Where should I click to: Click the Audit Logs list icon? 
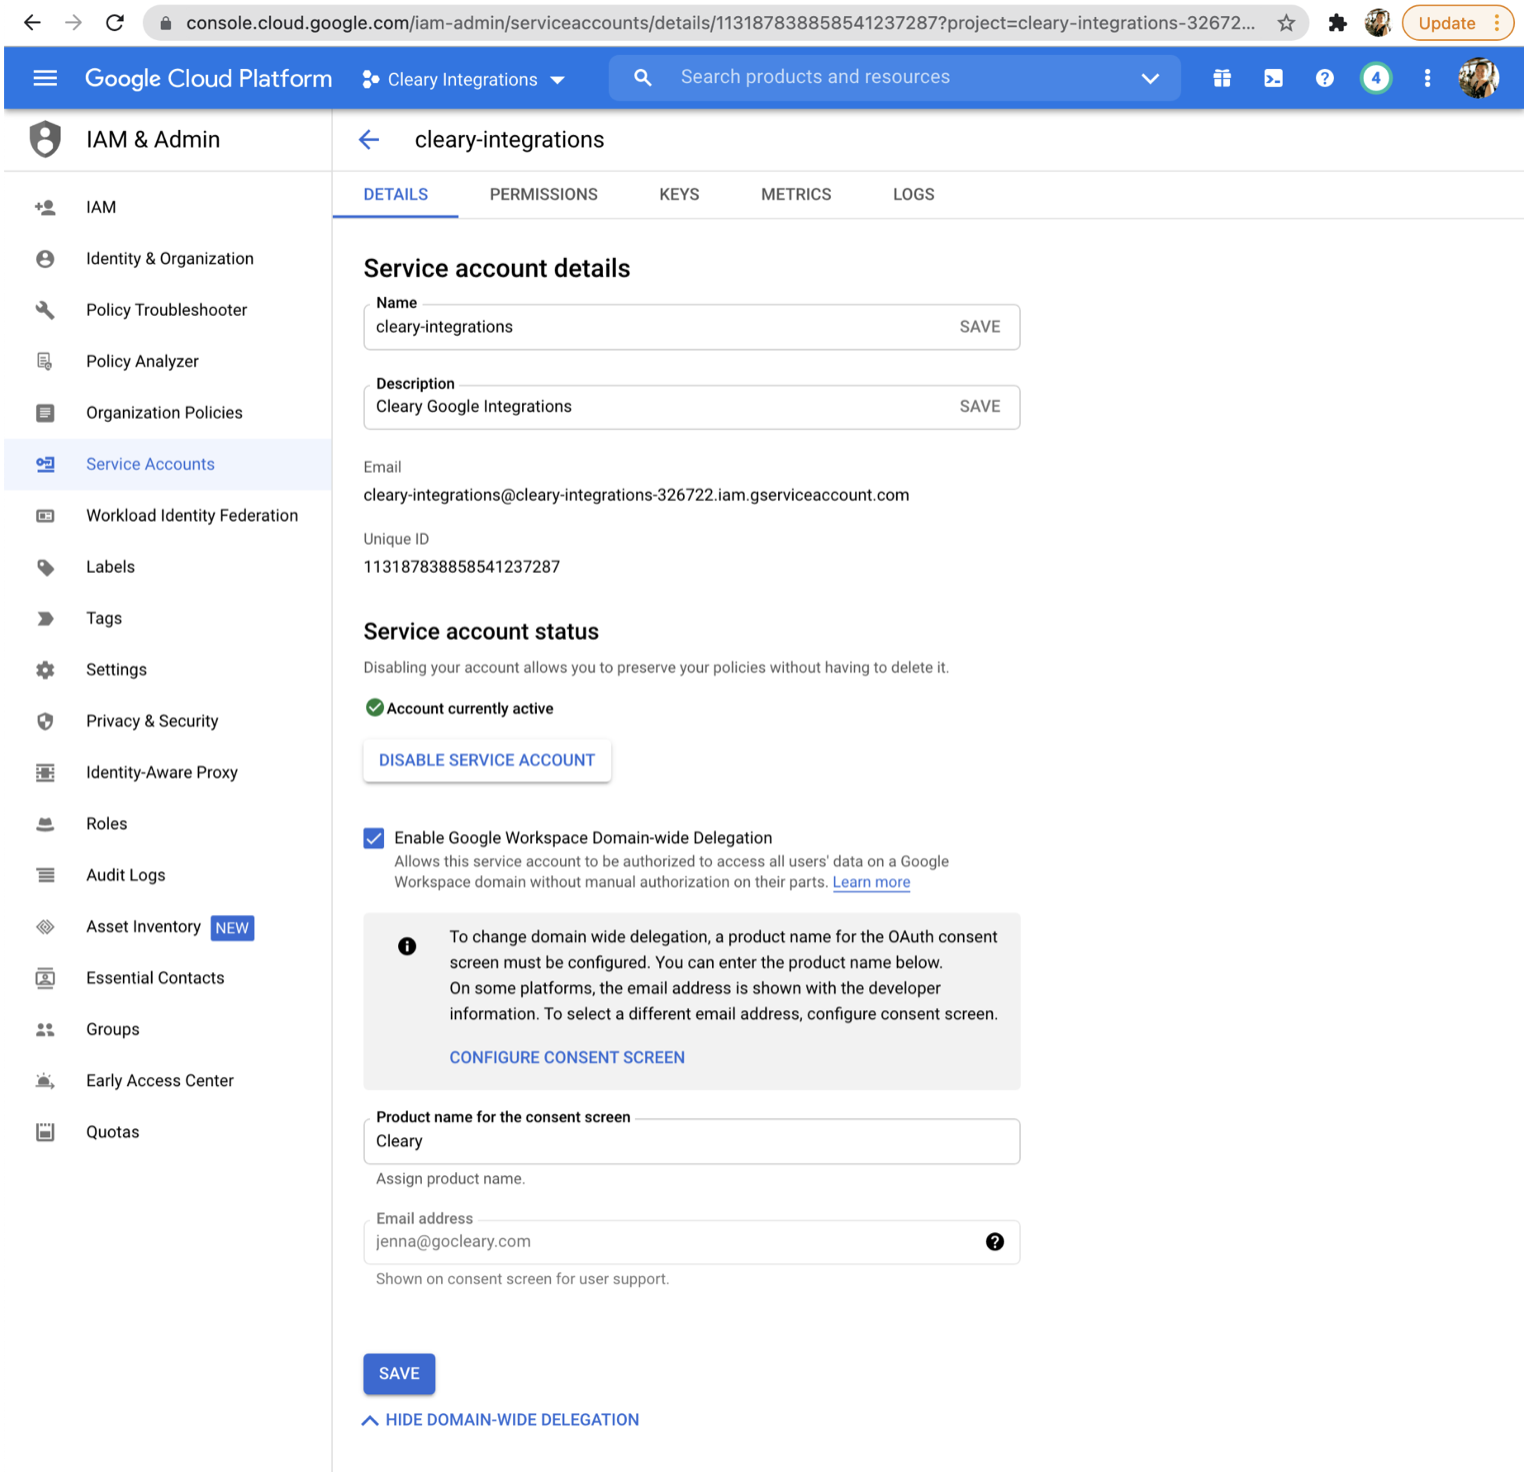pos(45,875)
